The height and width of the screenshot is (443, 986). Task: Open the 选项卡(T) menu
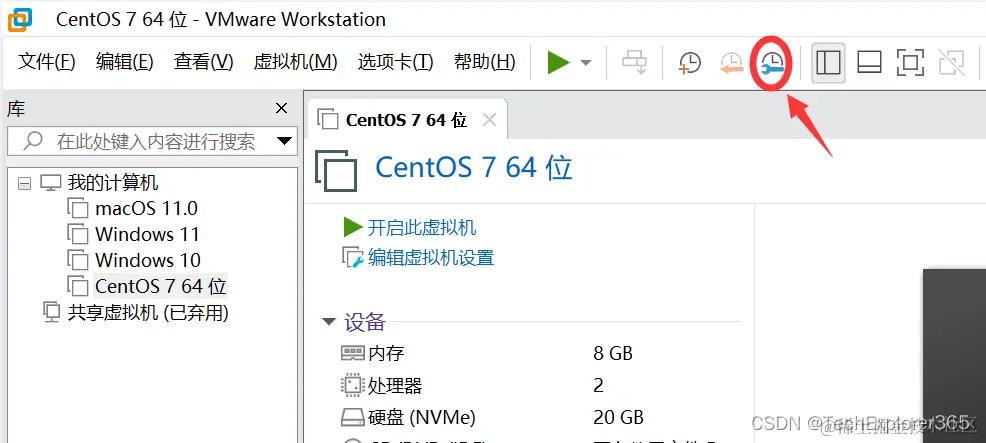point(396,62)
